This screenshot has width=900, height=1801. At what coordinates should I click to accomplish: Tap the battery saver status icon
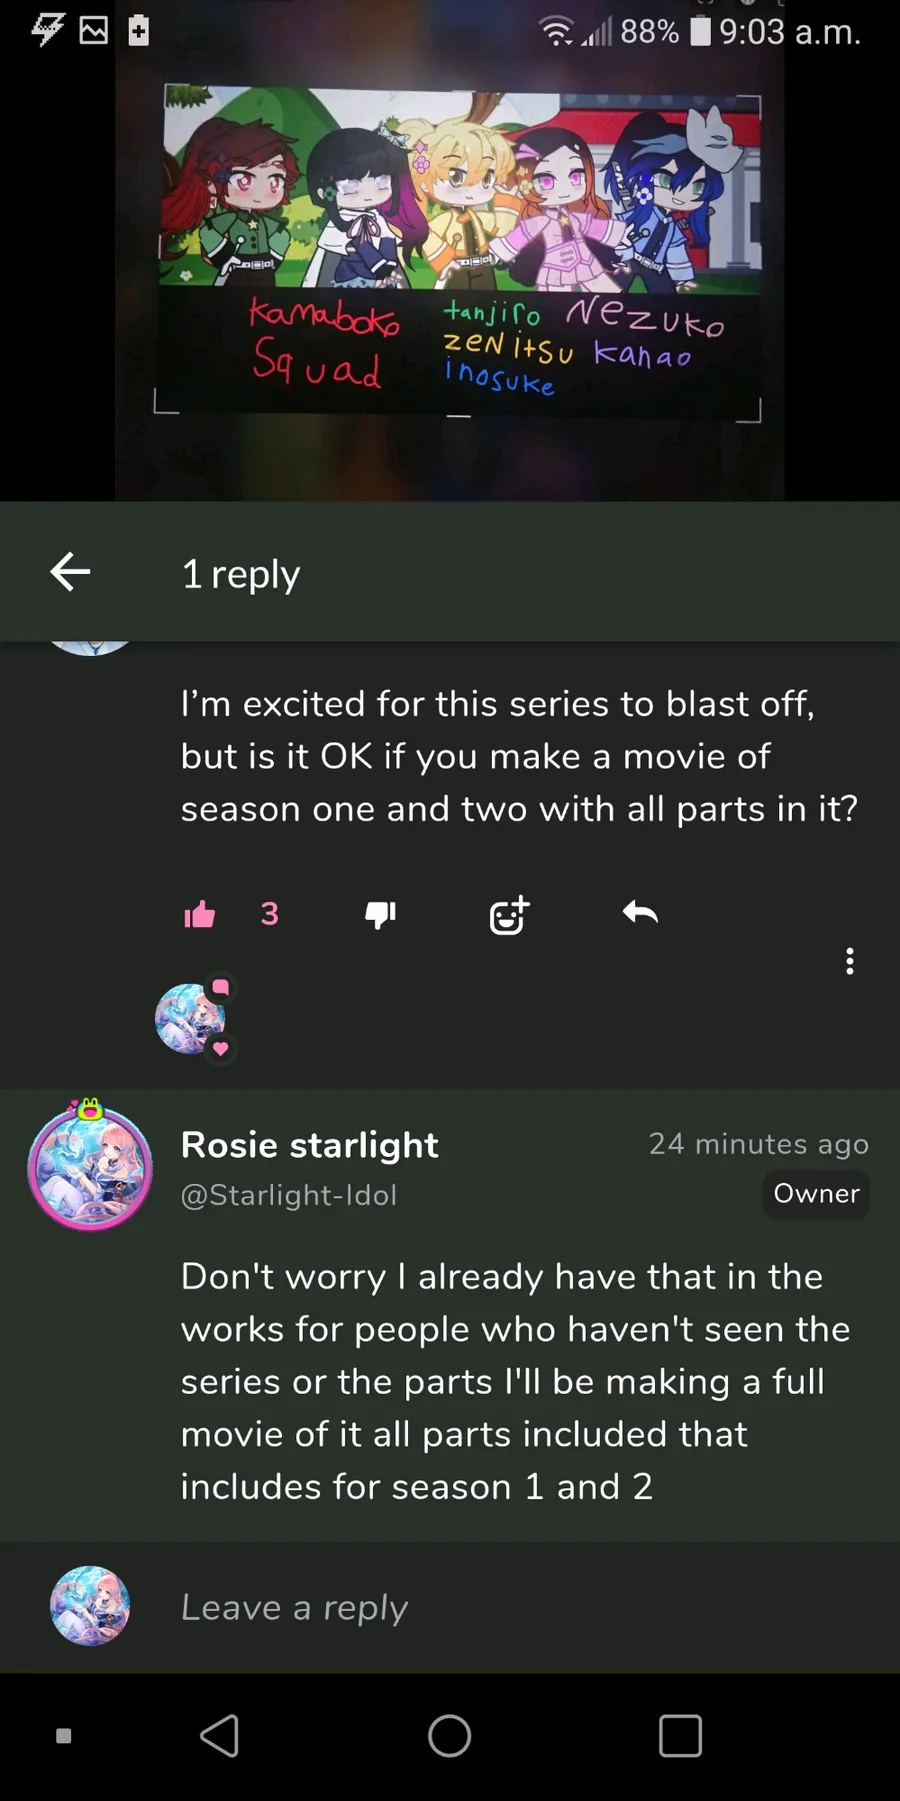[139, 31]
